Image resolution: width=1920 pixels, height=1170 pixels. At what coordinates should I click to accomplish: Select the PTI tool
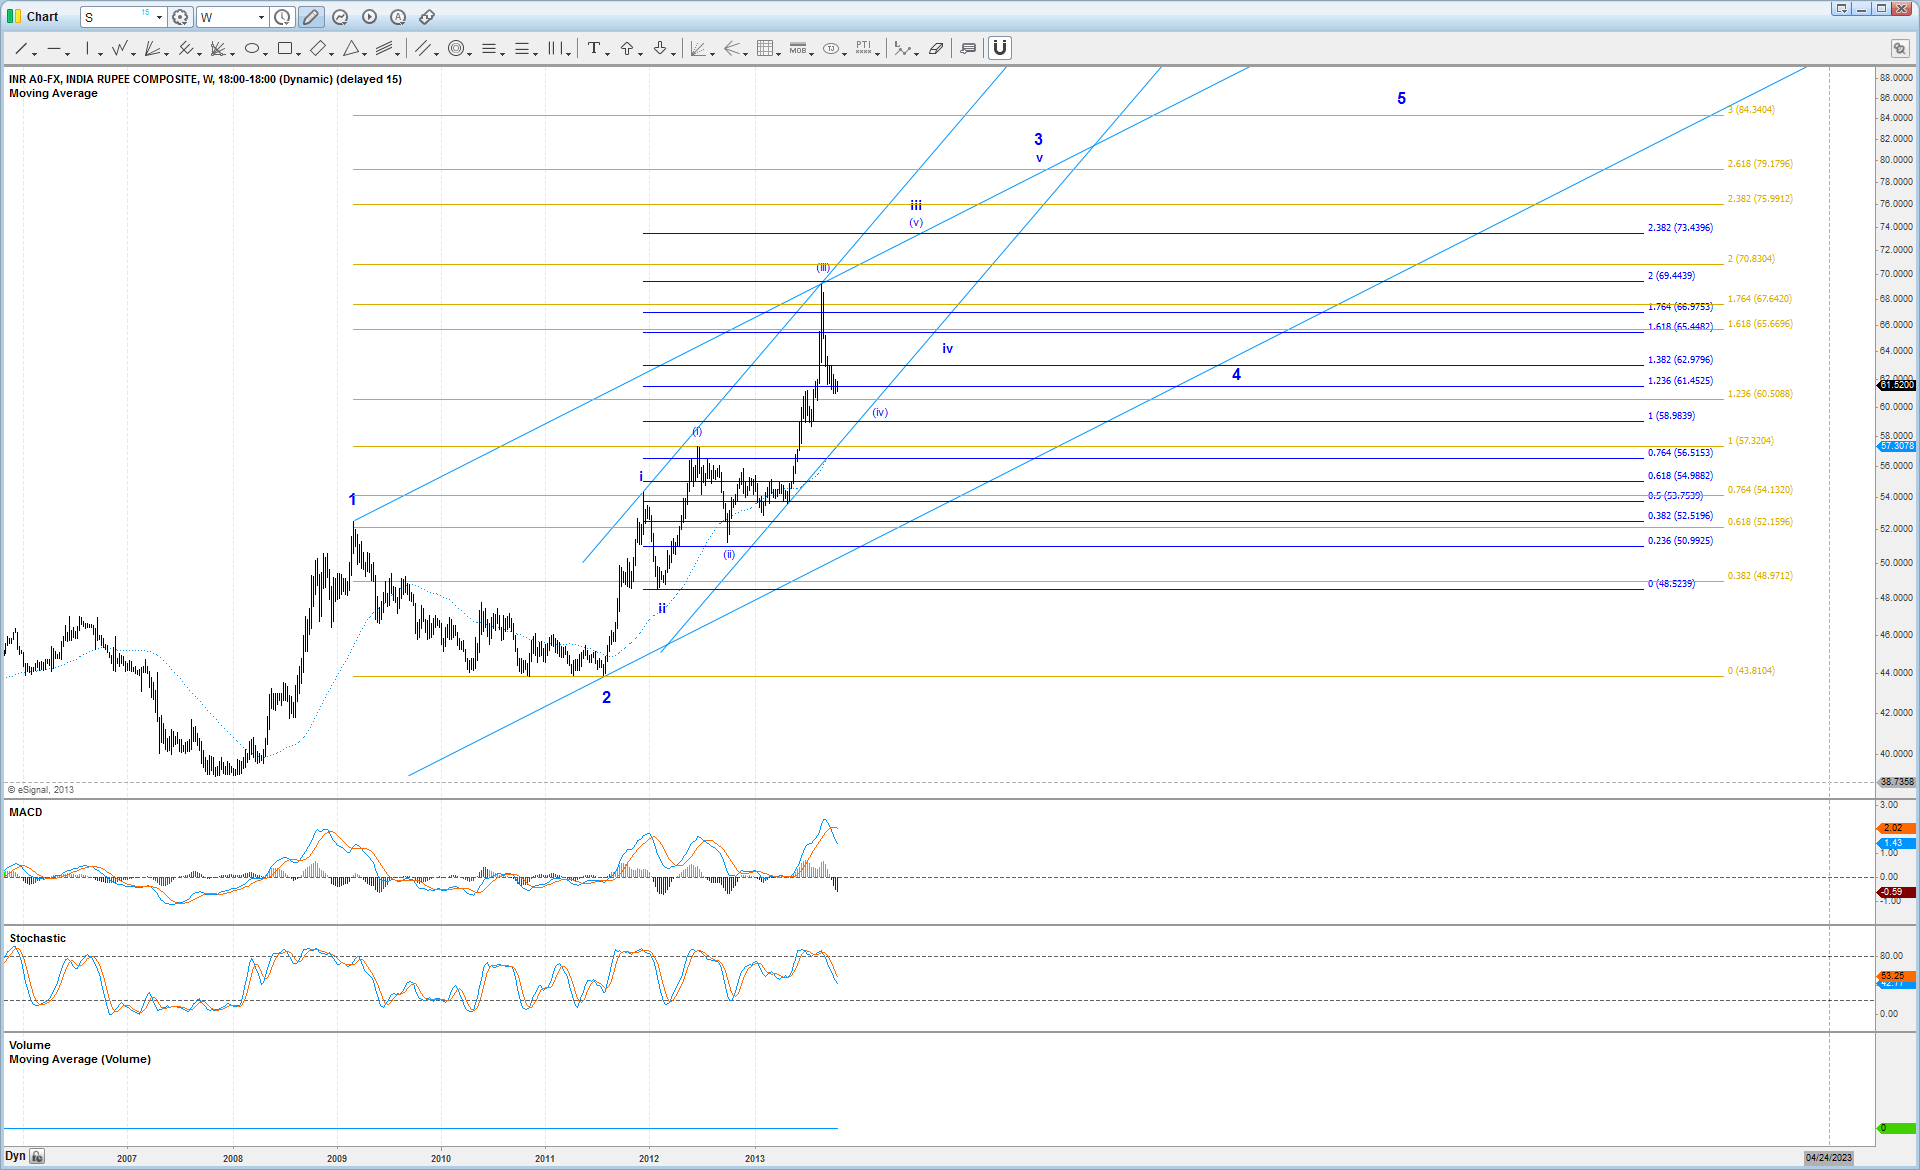tap(864, 48)
